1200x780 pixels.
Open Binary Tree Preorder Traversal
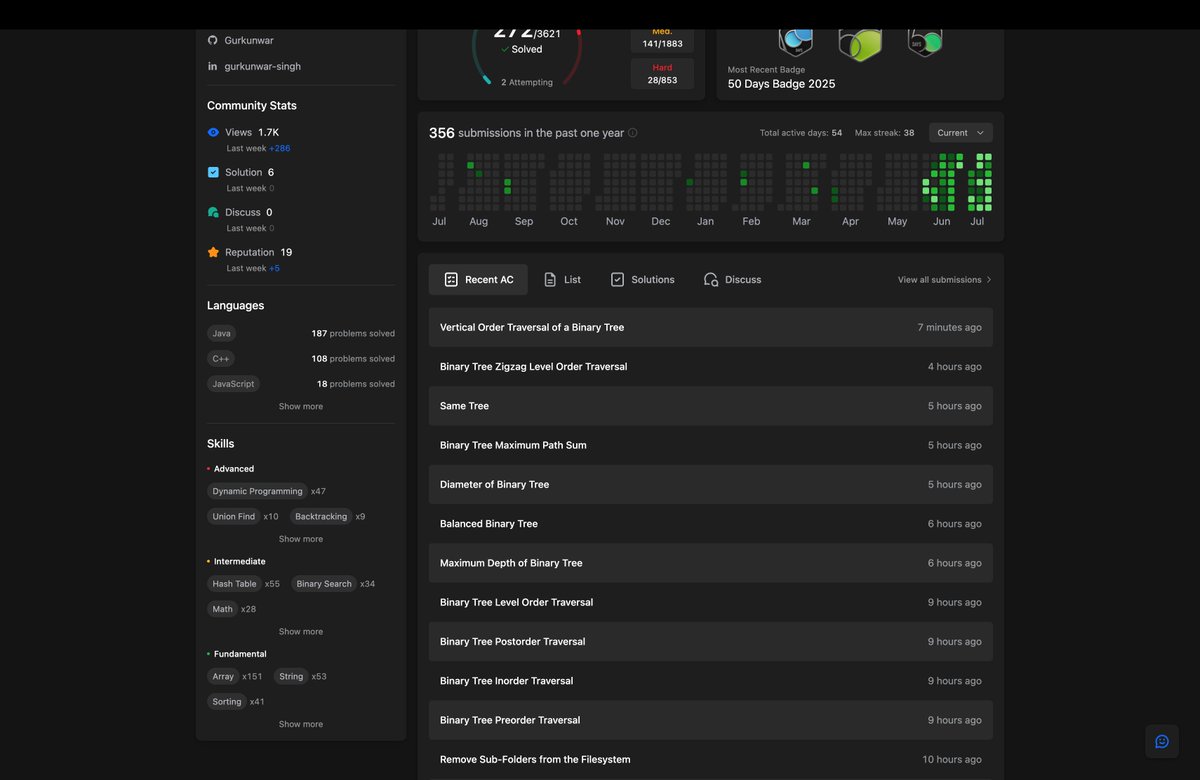711,720
